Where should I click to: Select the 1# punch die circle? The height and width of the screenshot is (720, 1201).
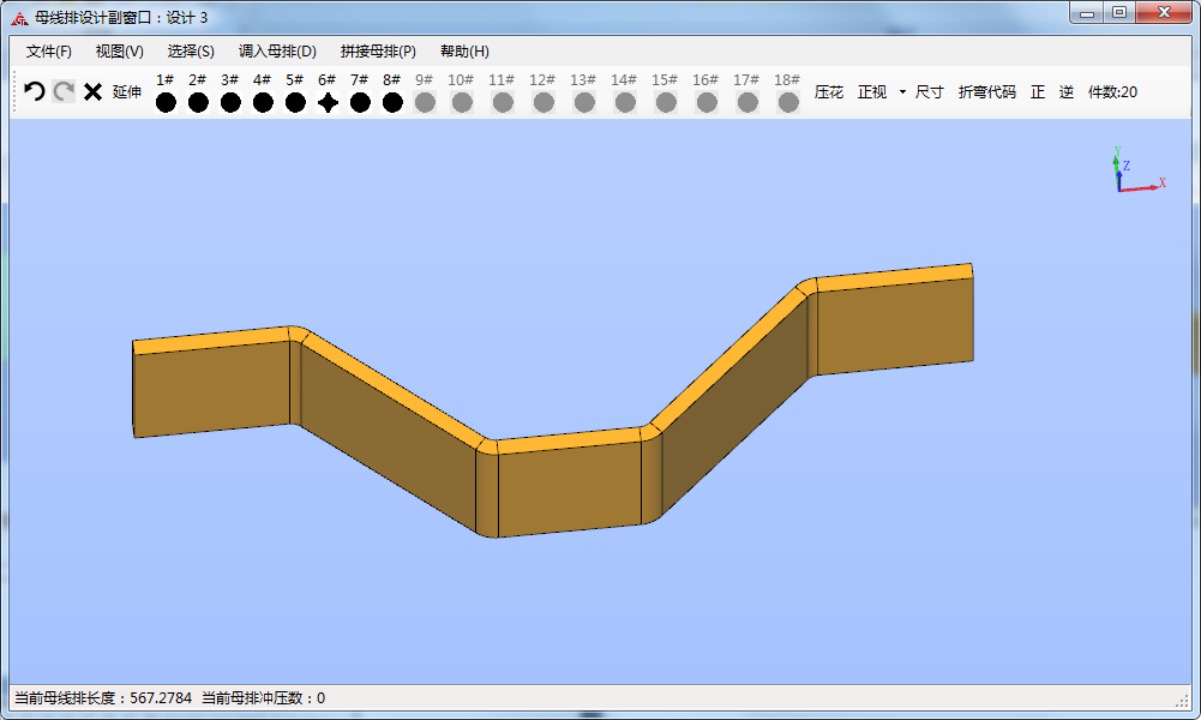pyautogui.click(x=166, y=102)
